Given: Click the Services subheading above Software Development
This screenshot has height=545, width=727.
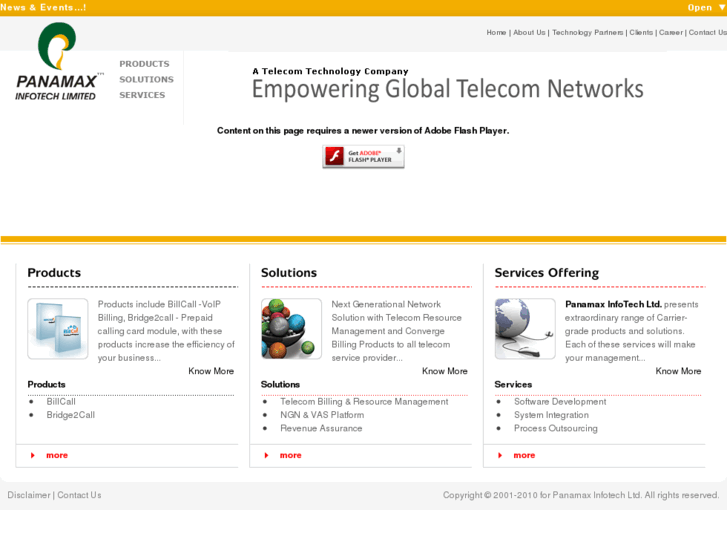Looking at the screenshot, I should click(513, 385).
